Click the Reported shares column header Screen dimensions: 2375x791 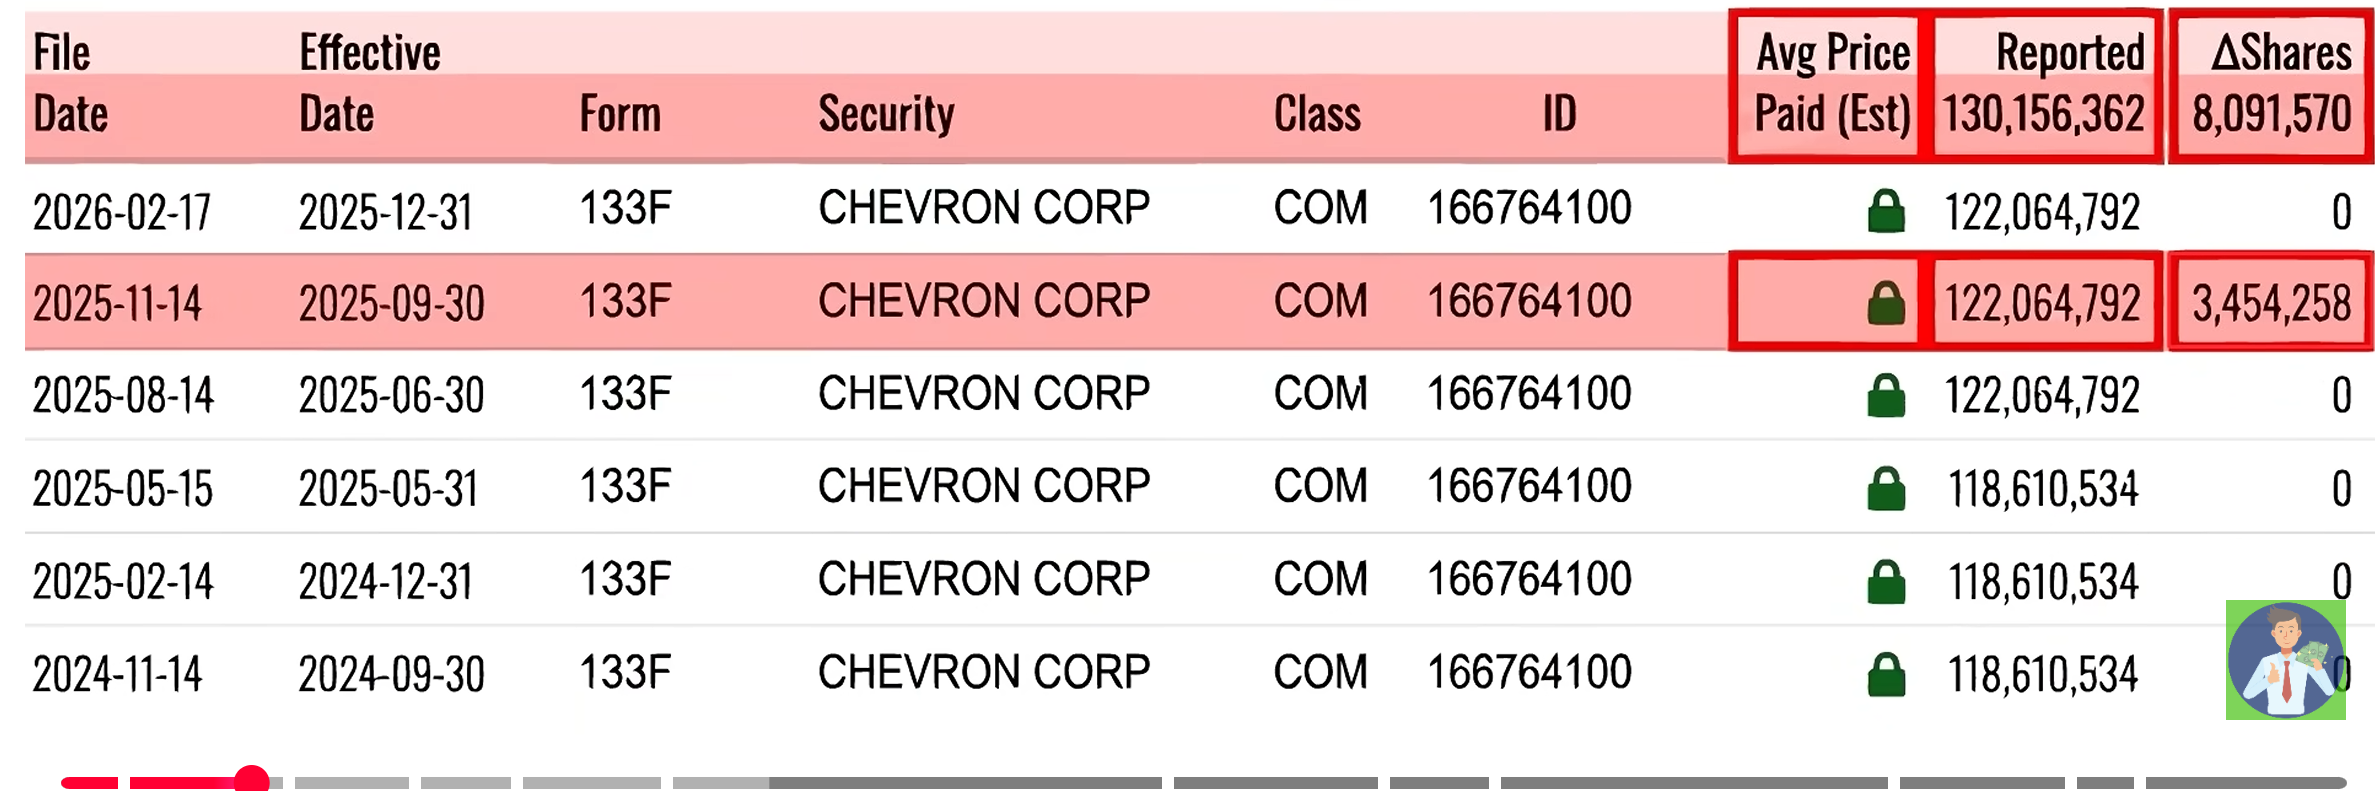coord(2045,84)
